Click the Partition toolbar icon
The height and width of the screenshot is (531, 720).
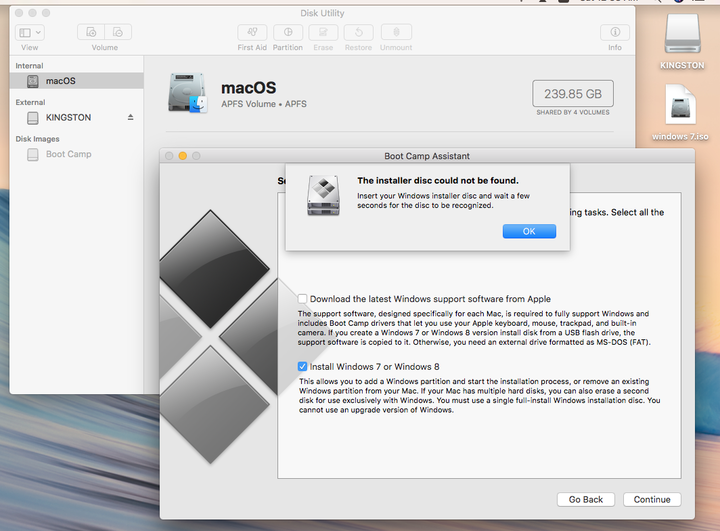click(x=288, y=32)
